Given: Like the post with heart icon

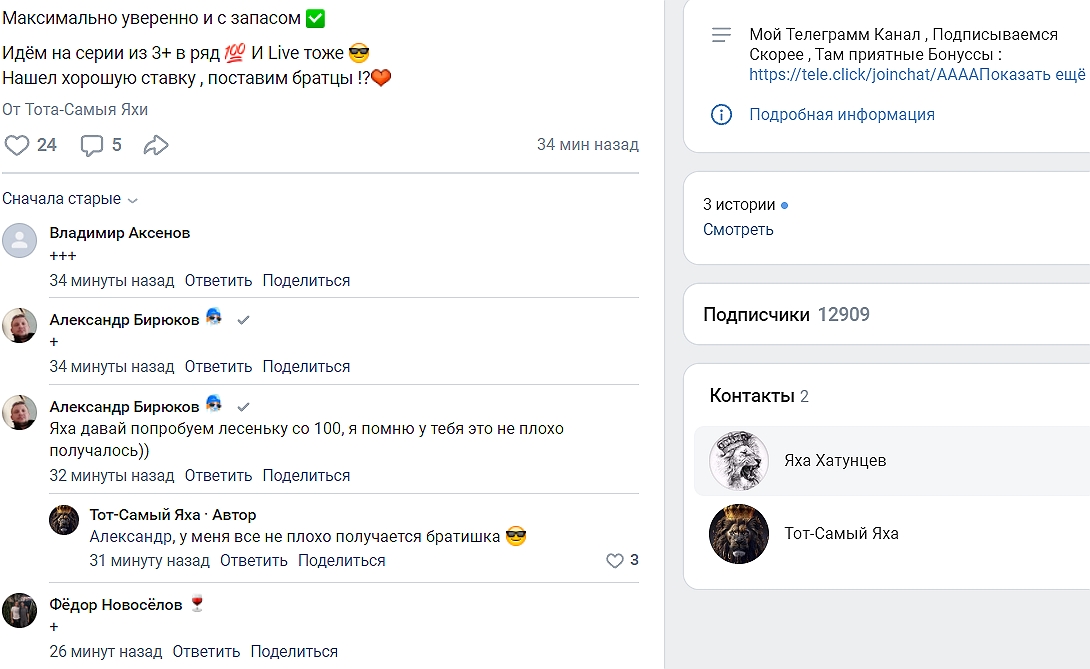Looking at the screenshot, I should click(17, 146).
